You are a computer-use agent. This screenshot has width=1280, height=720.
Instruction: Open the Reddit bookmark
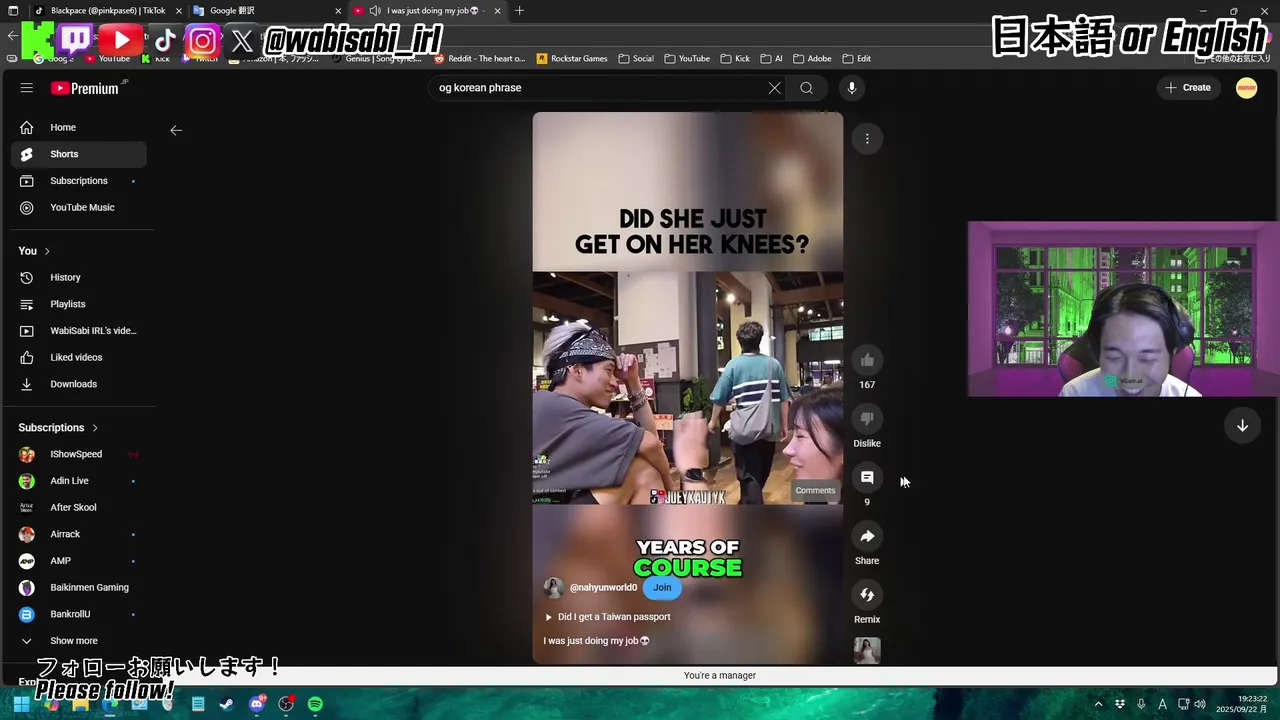click(479, 59)
